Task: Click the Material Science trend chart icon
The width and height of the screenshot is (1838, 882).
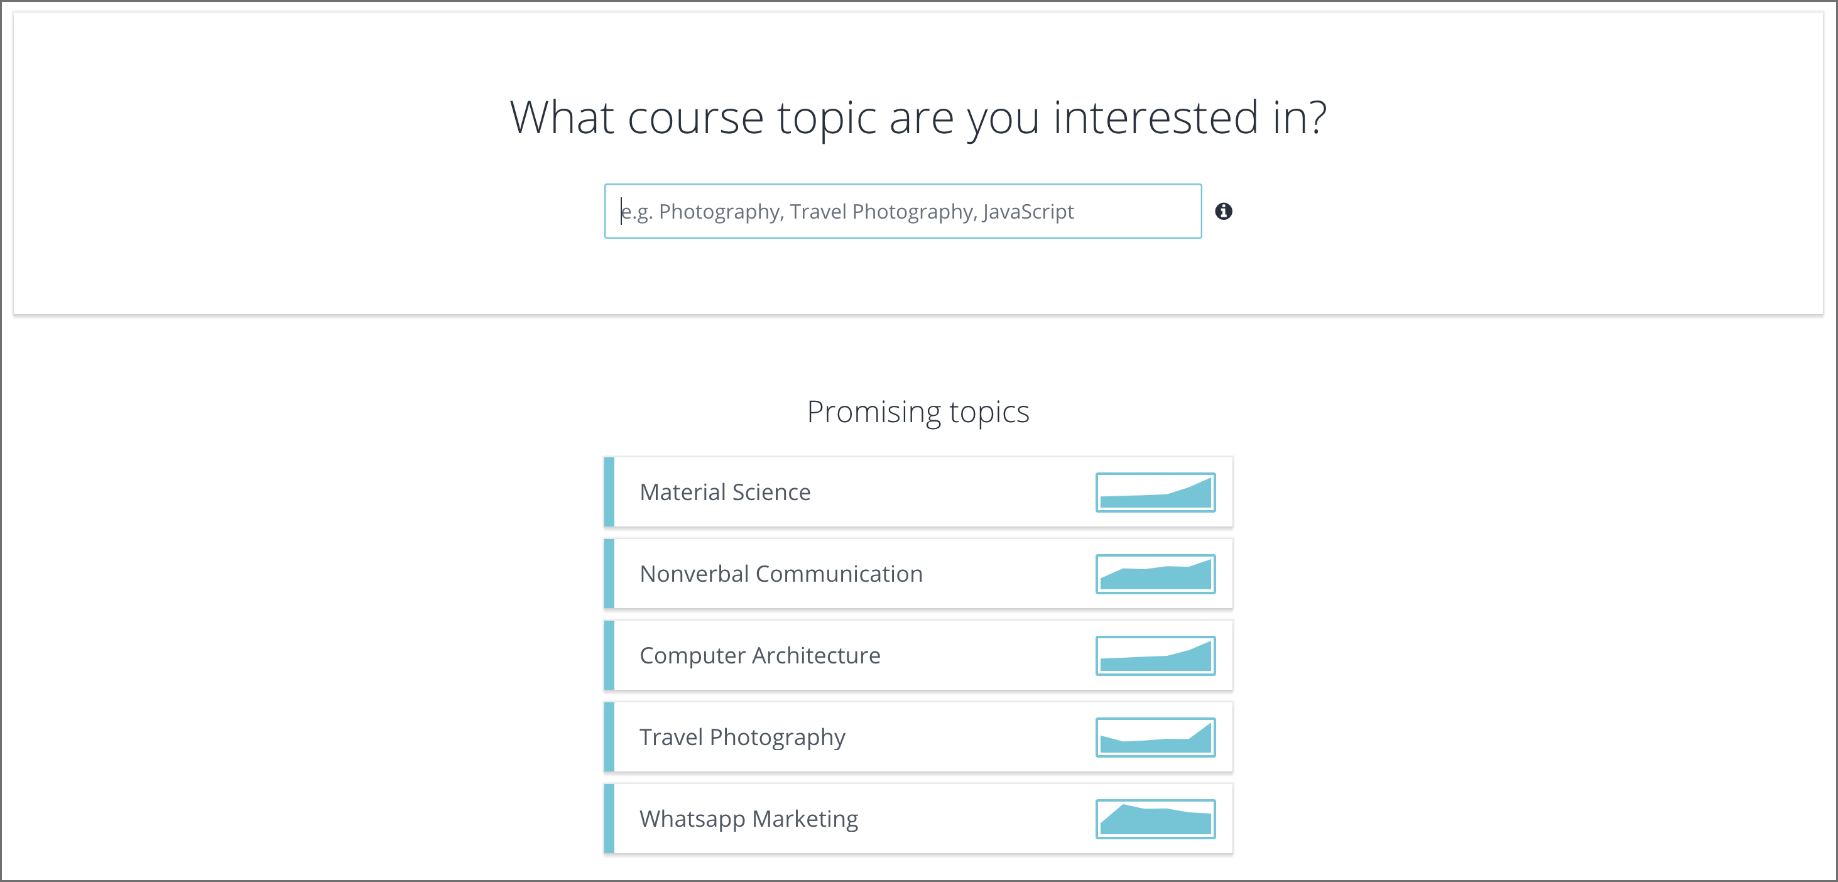Action: tap(1155, 492)
